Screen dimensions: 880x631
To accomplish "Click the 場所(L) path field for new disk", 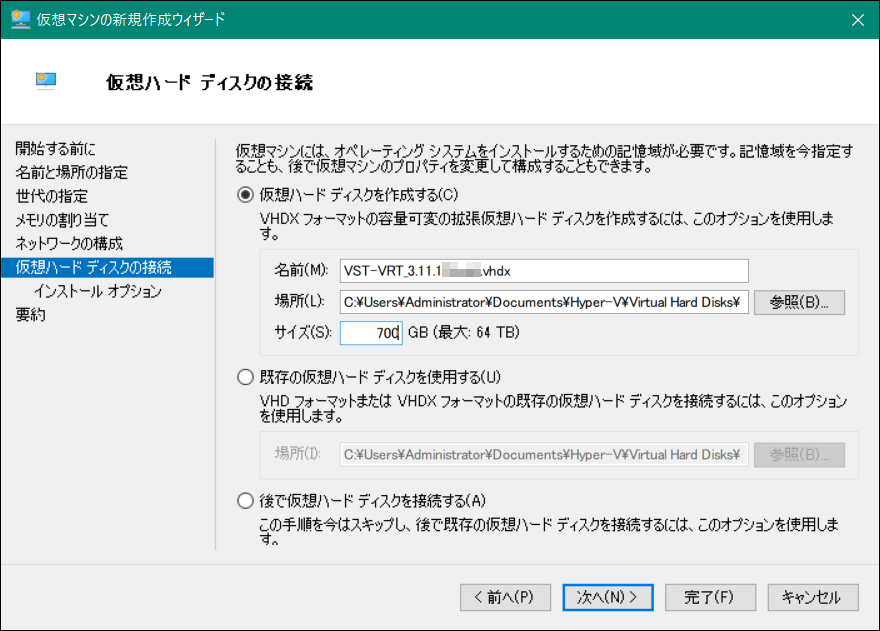I will click(544, 302).
